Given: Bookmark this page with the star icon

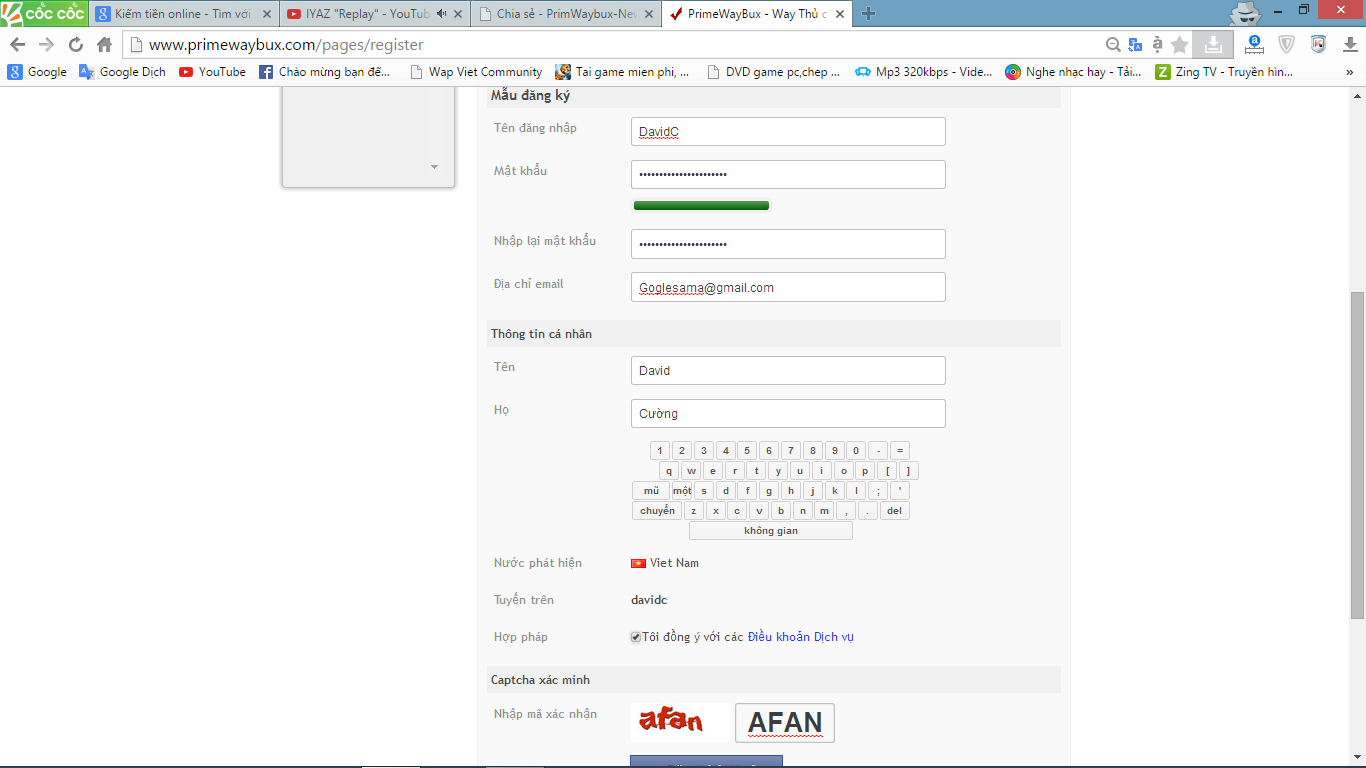Looking at the screenshot, I should coord(1180,45).
